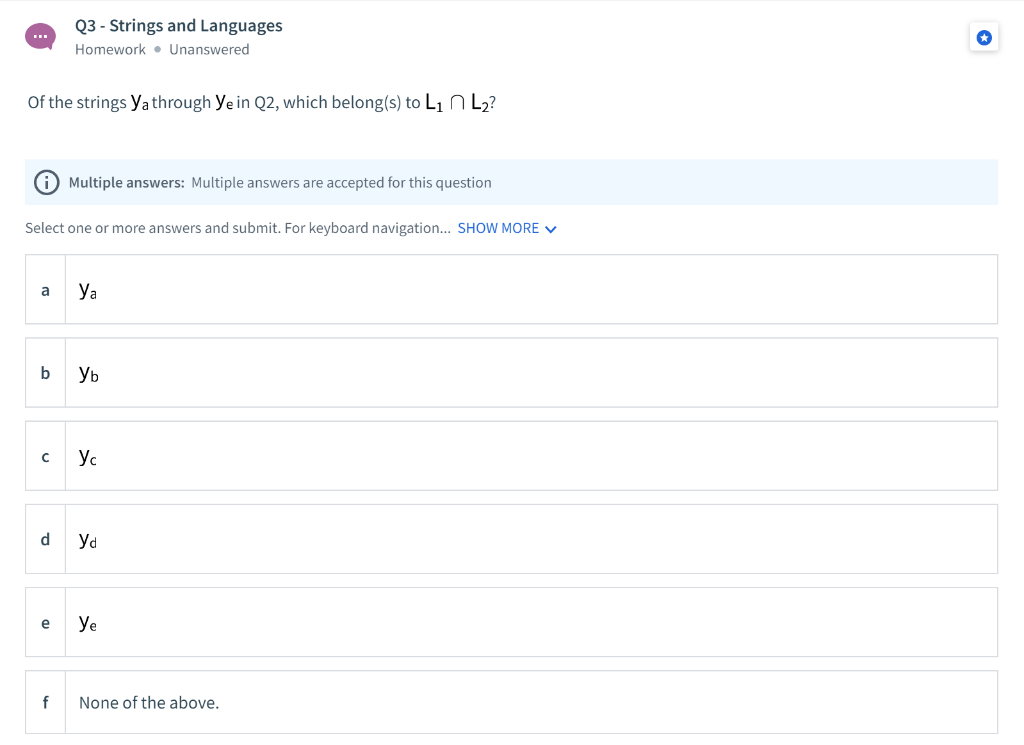Image resolution: width=1024 pixels, height=745 pixels.
Task: Select answer option yc
Action: [x=511, y=456]
